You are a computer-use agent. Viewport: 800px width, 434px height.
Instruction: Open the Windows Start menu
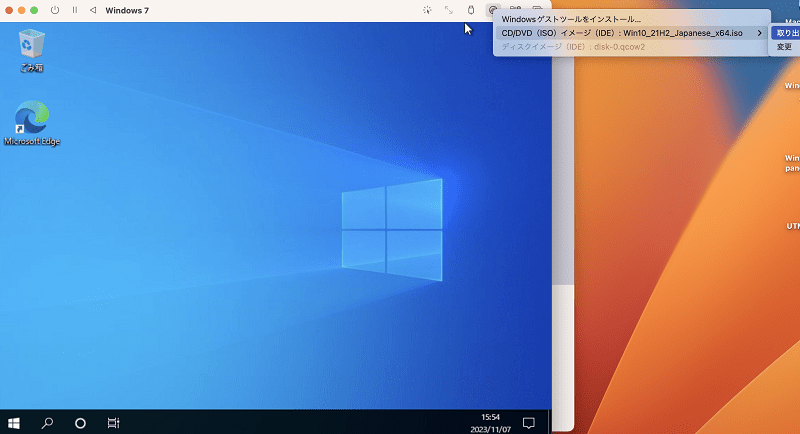[x=14, y=423]
